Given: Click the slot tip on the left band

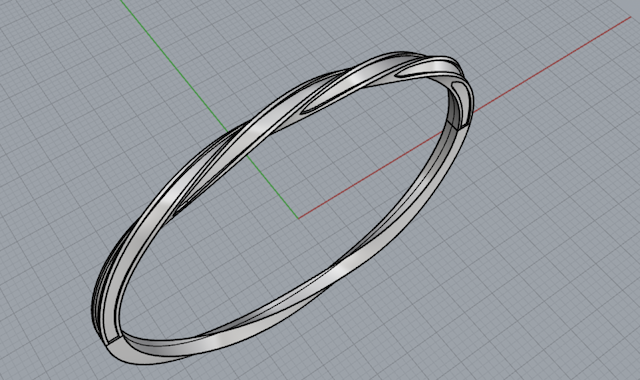Looking at the screenshot, I should (x=180, y=207).
